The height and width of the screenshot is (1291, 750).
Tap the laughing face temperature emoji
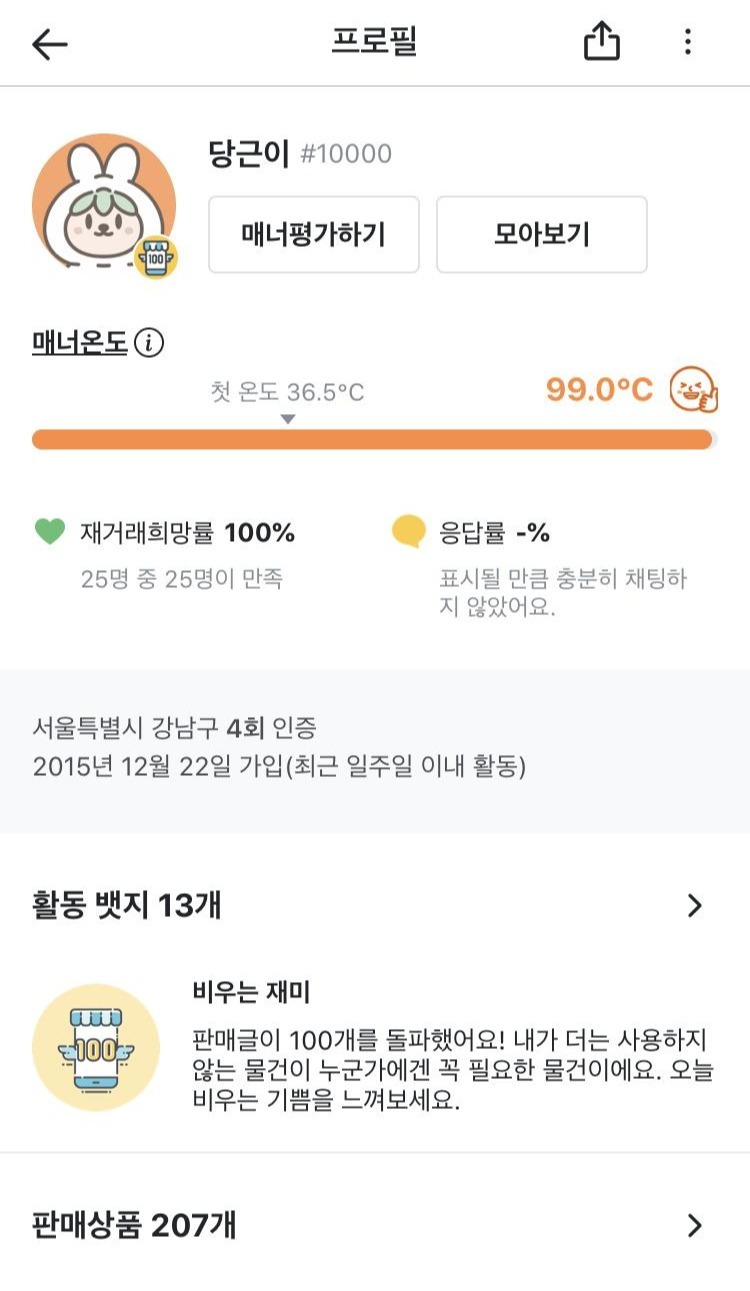(693, 390)
